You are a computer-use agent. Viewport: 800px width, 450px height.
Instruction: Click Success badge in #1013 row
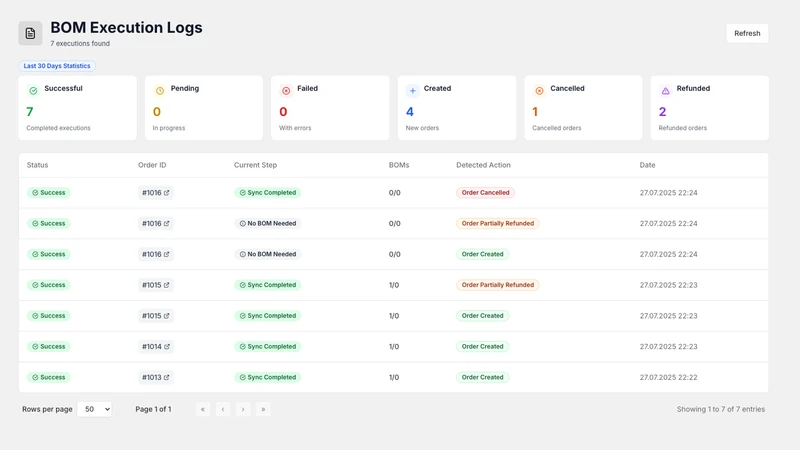(x=48, y=378)
